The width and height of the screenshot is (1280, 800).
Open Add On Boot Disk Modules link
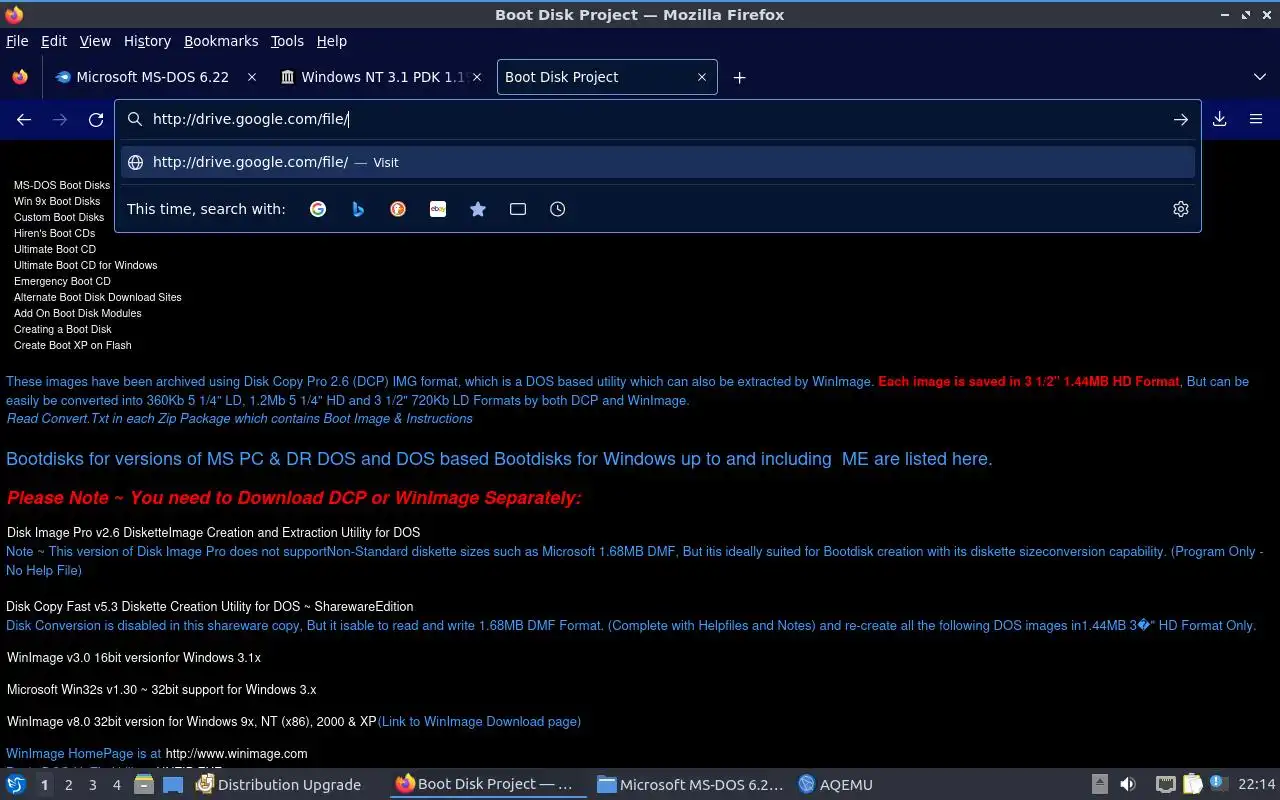pyautogui.click(x=77, y=313)
